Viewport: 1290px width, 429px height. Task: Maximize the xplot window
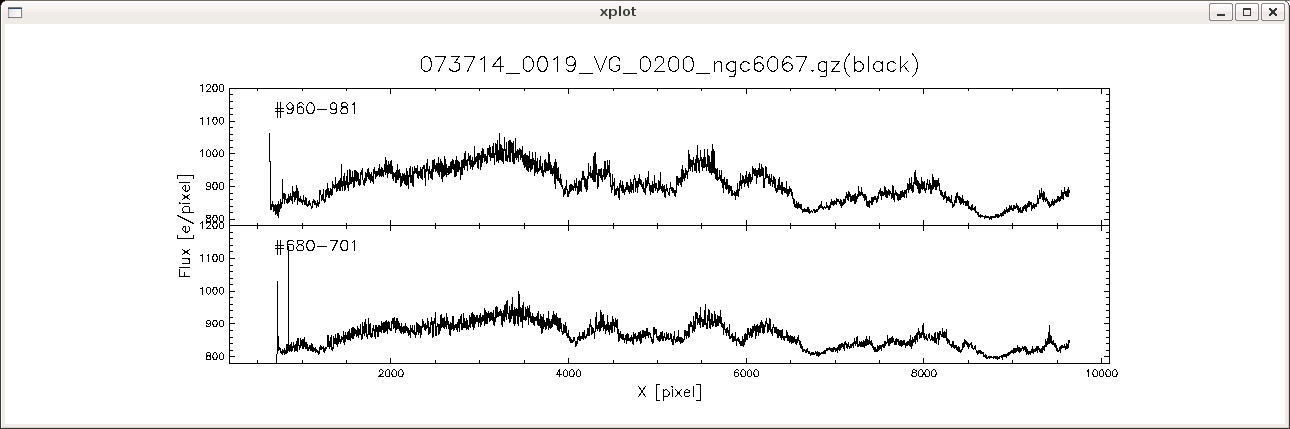click(x=1246, y=12)
